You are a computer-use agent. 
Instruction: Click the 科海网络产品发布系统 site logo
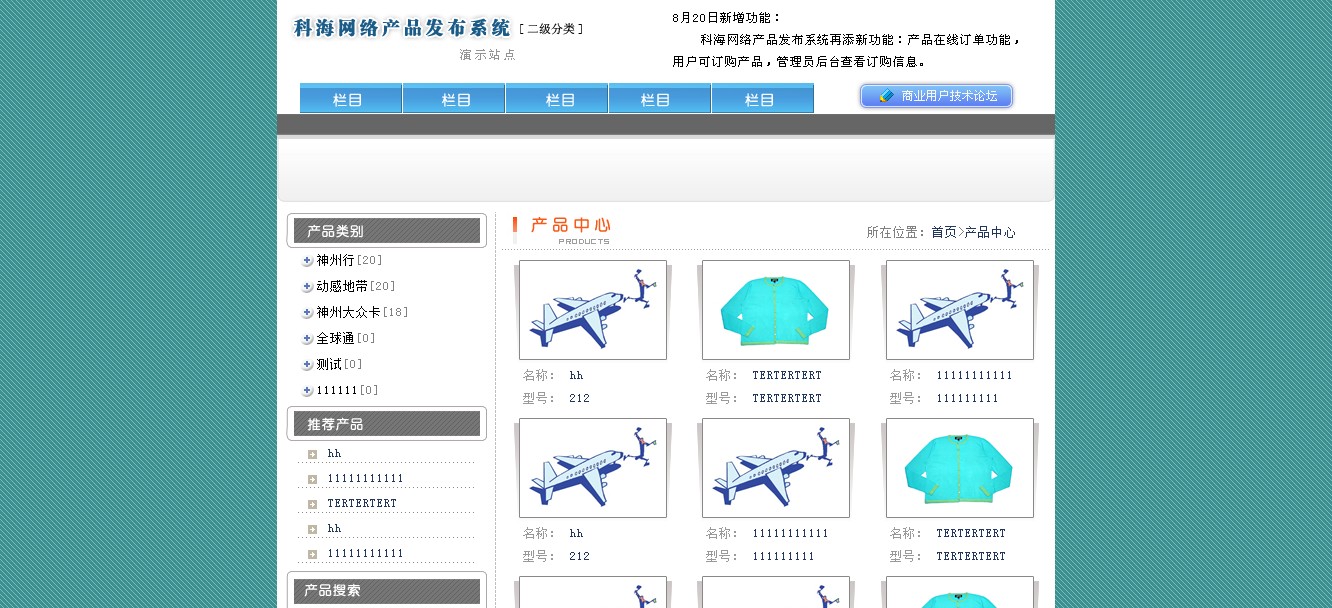point(401,28)
